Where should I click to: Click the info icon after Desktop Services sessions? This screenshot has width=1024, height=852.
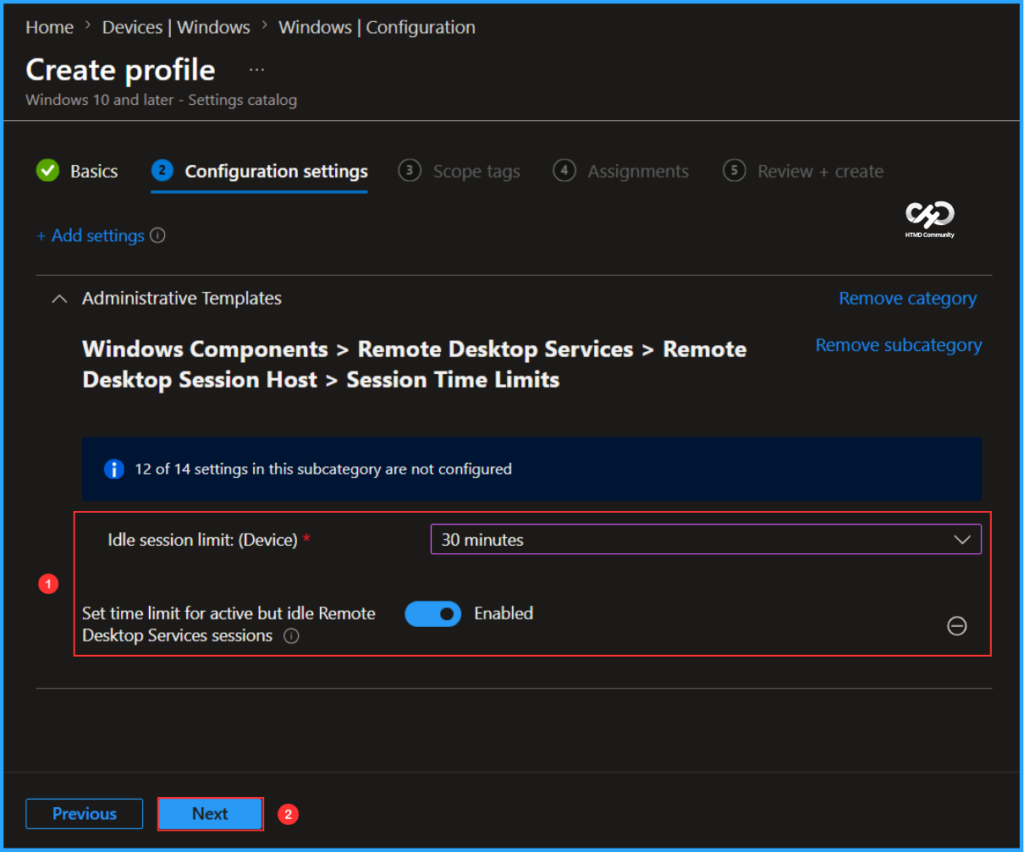pos(291,636)
